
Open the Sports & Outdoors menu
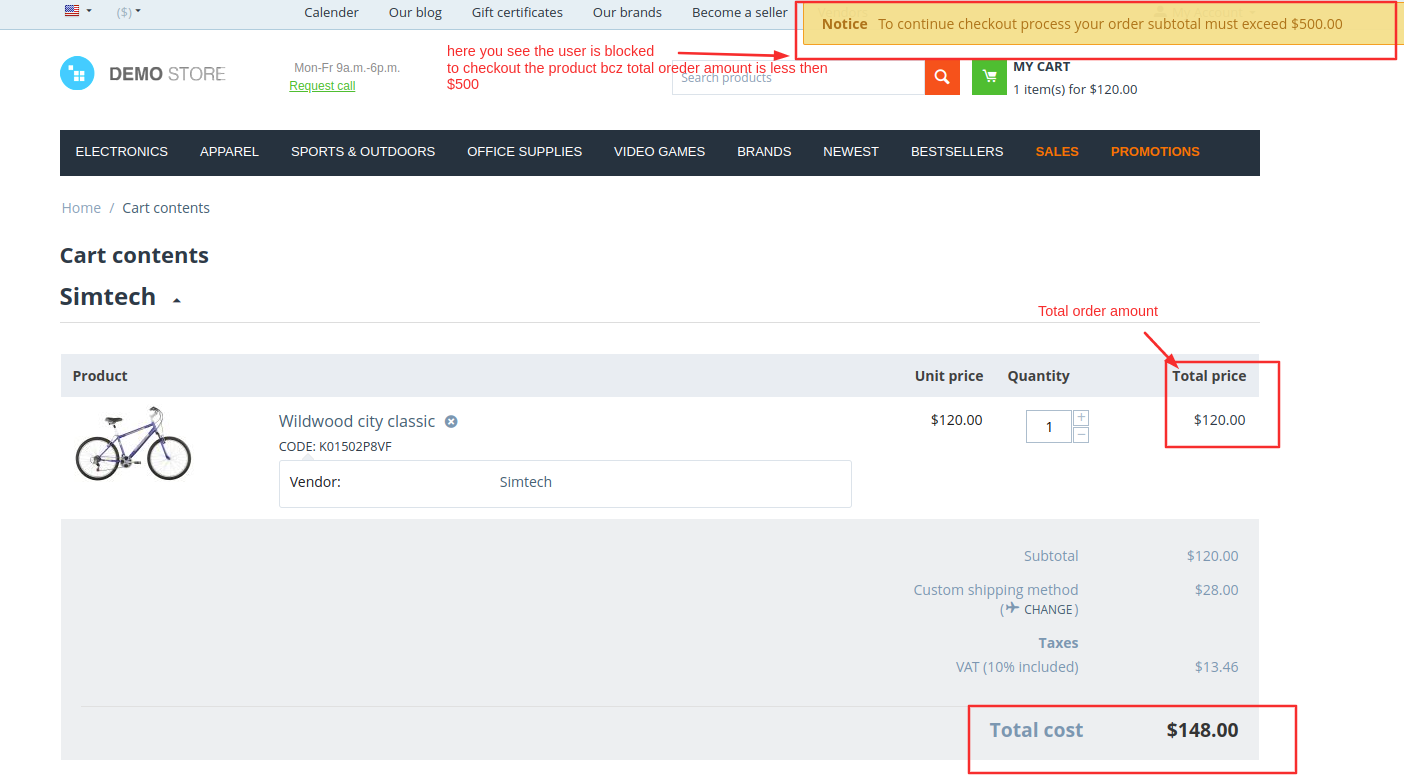point(363,152)
